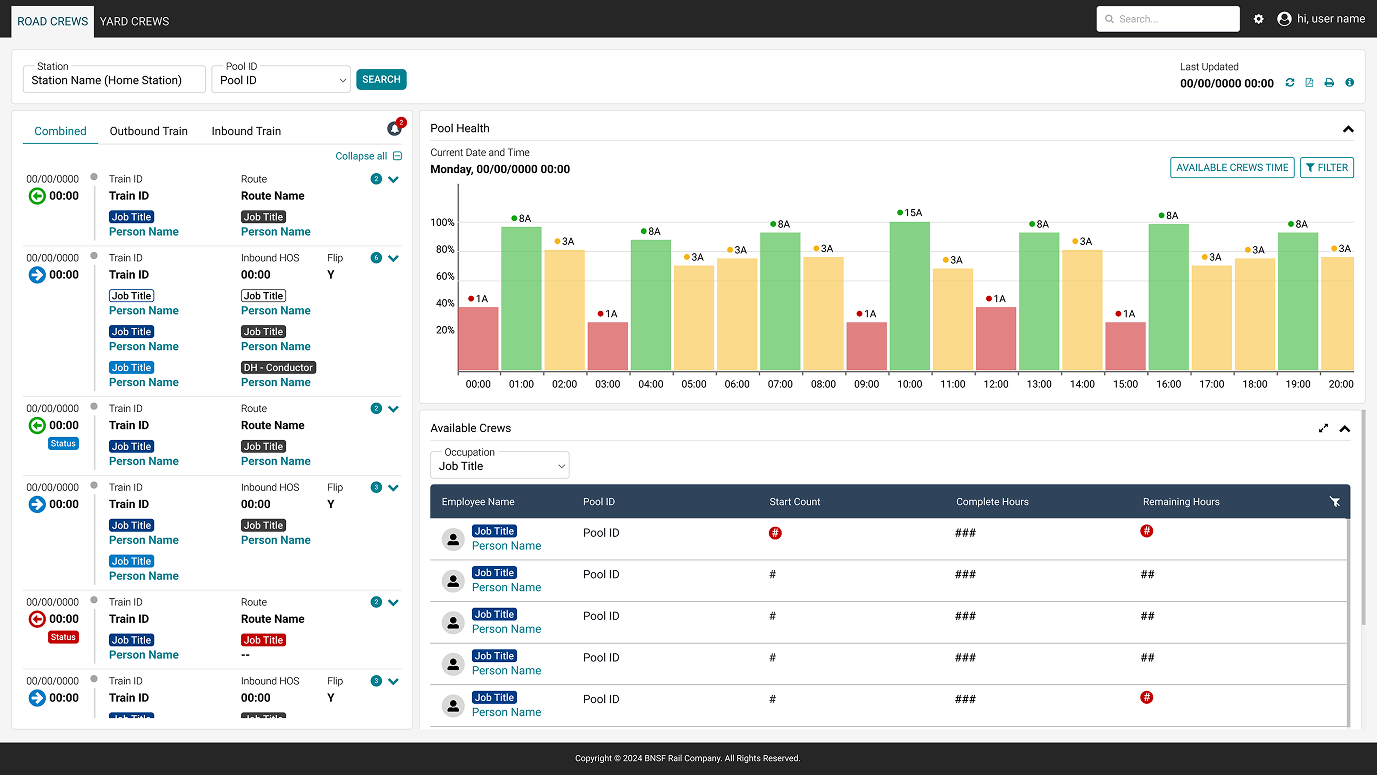Expand Available Crews panel to full size
This screenshot has width=1377, height=775.
(x=1323, y=428)
